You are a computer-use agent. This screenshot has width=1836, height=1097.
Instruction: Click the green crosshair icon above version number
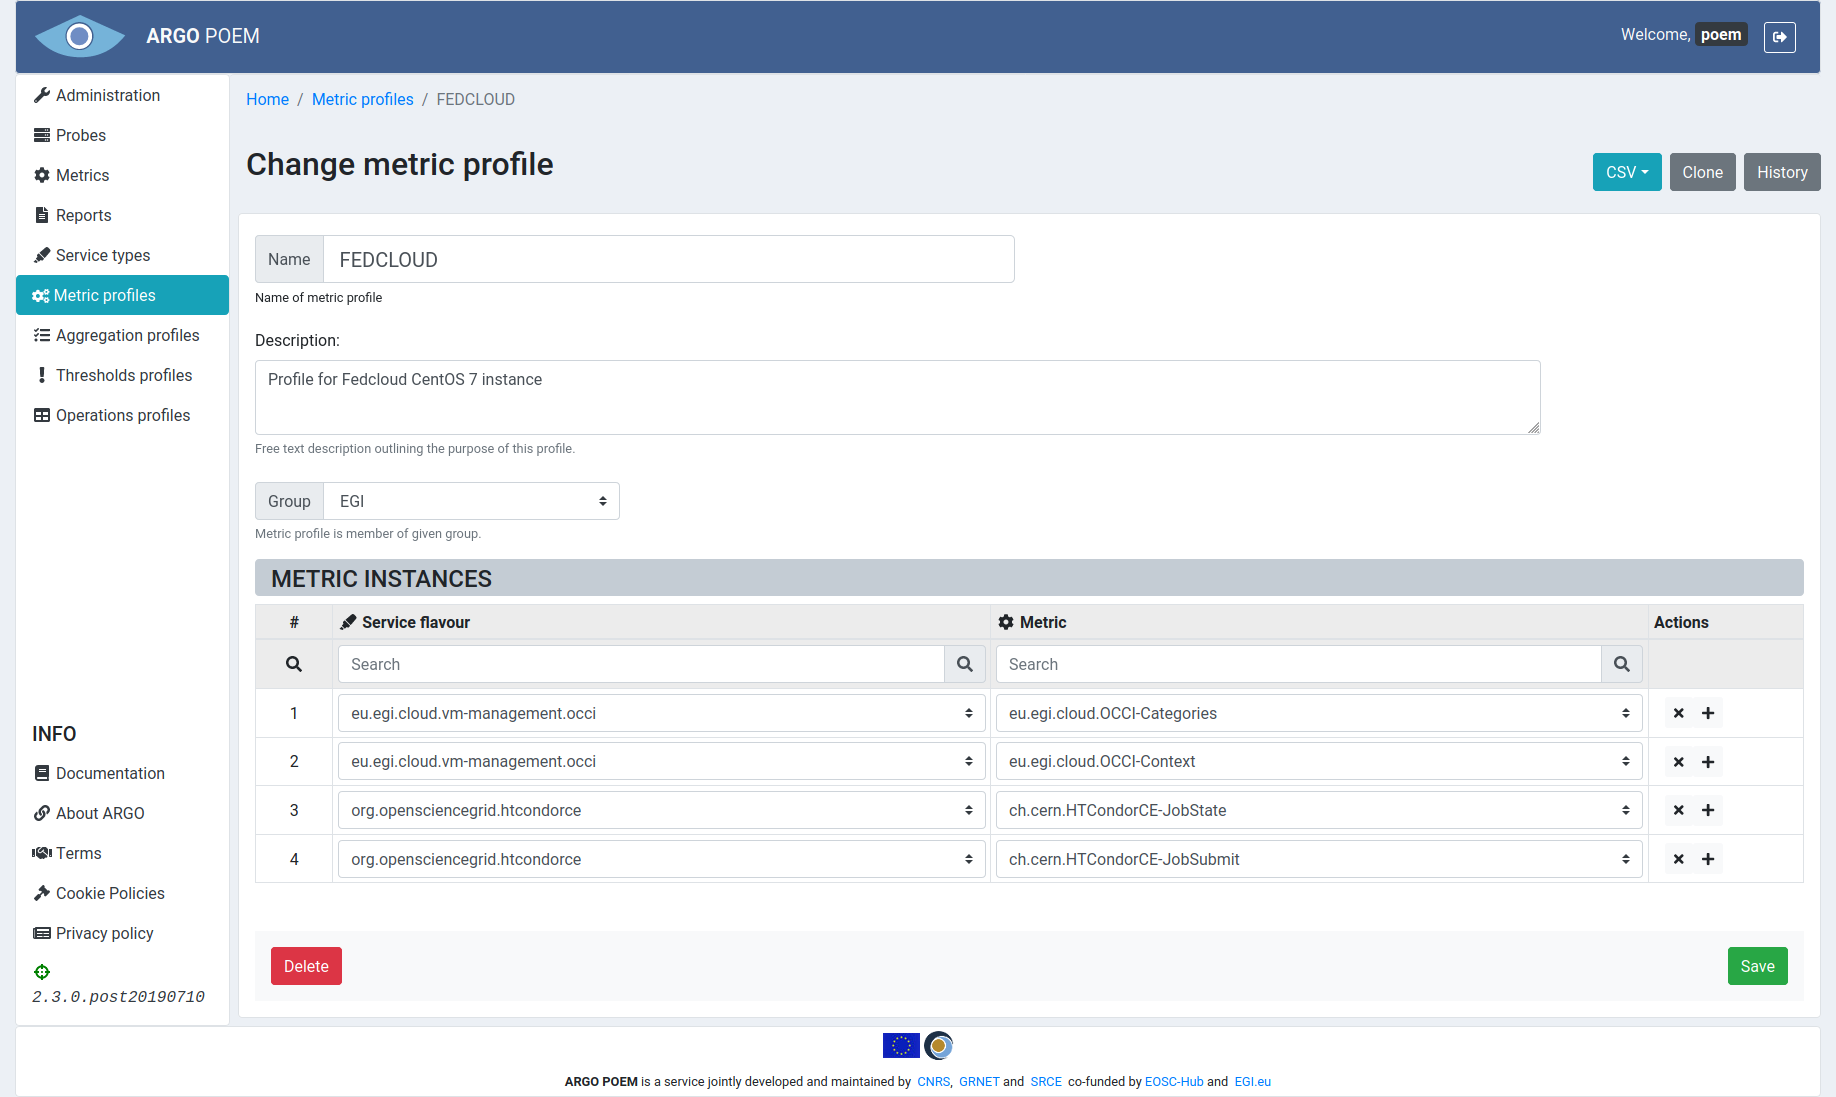(42, 972)
